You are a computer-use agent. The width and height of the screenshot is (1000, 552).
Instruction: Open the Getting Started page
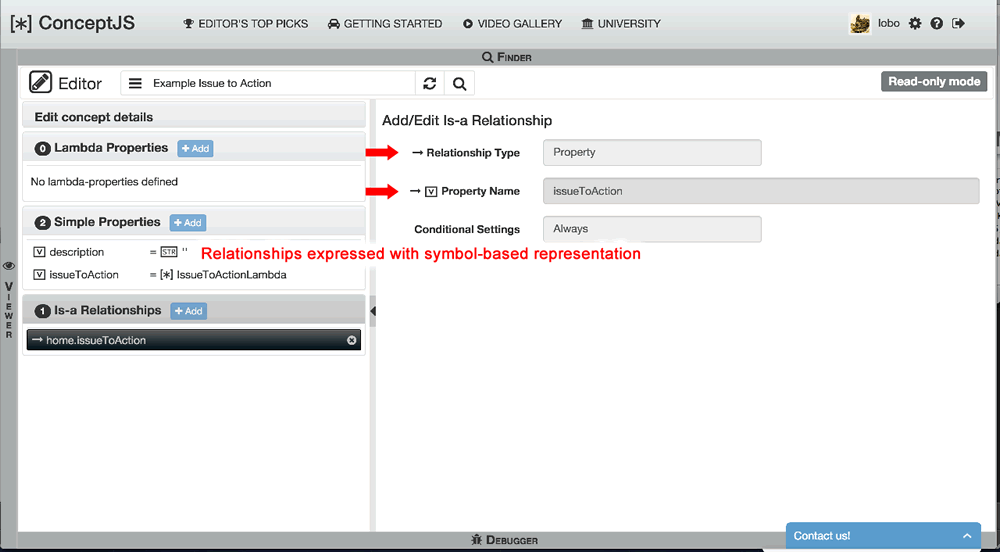[385, 24]
